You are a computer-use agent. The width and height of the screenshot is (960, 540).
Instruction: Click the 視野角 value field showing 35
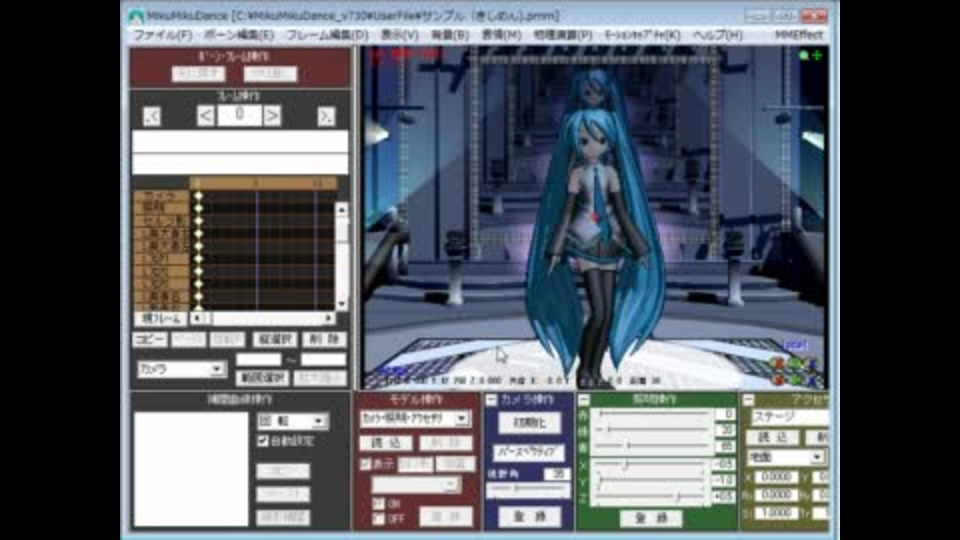click(556, 474)
